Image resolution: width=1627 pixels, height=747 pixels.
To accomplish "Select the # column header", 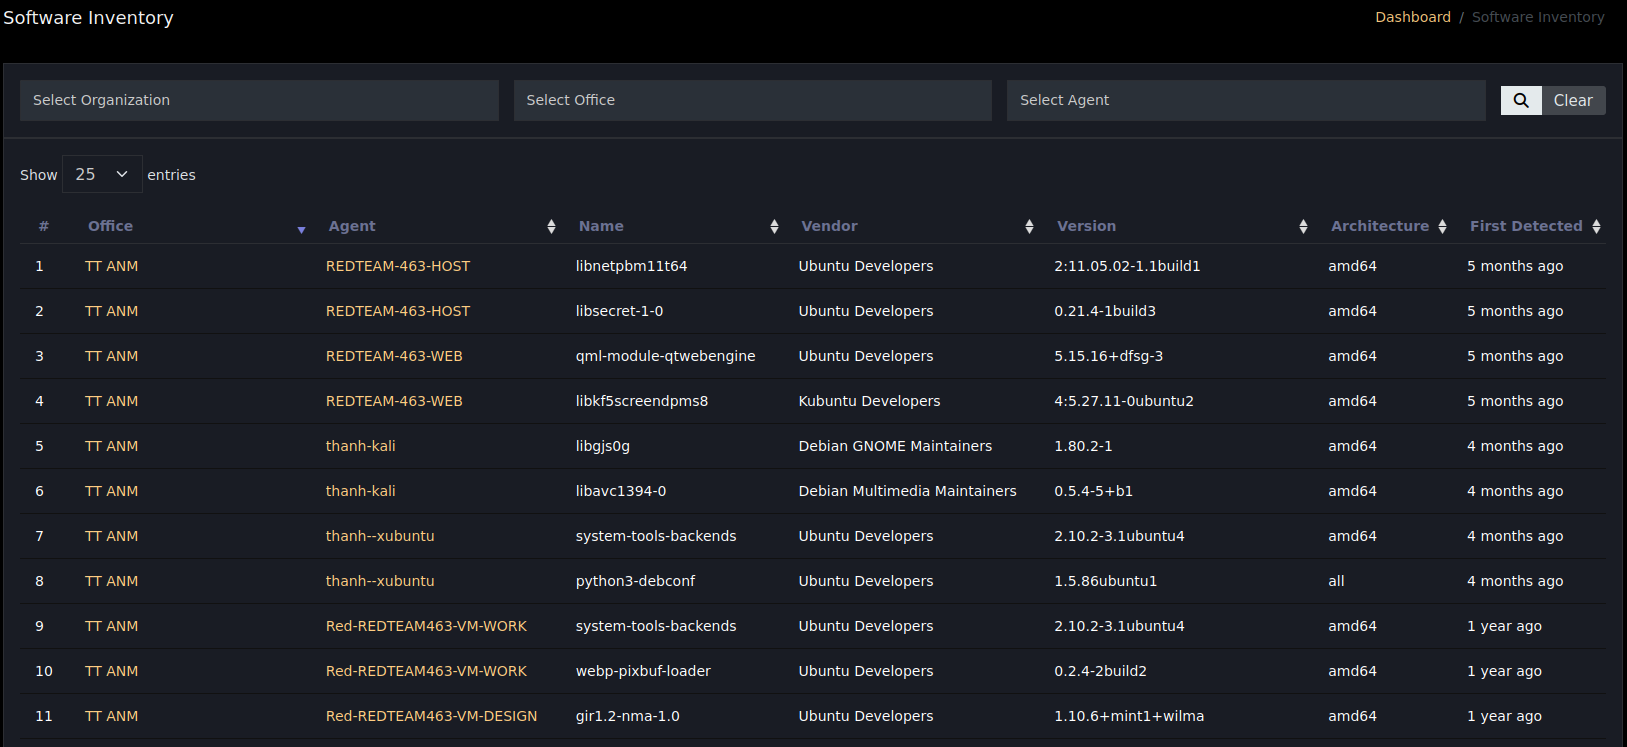I will coord(44,226).
